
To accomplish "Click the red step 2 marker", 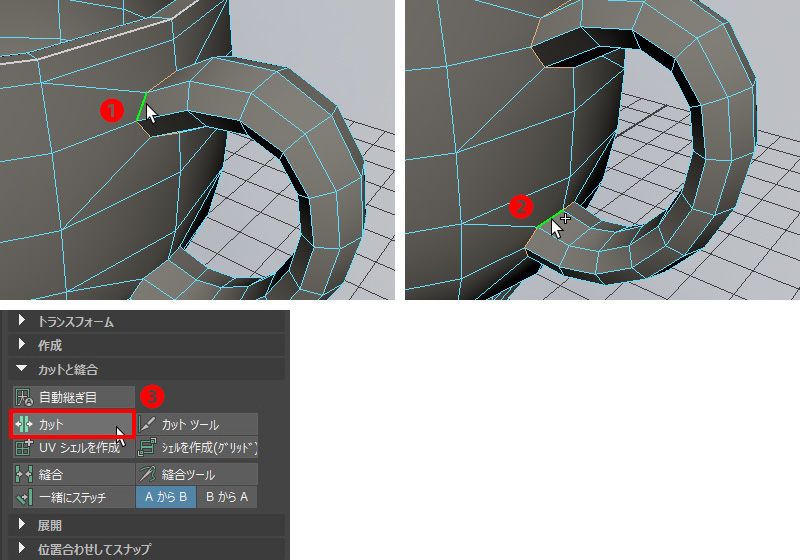I will (520, 207).
